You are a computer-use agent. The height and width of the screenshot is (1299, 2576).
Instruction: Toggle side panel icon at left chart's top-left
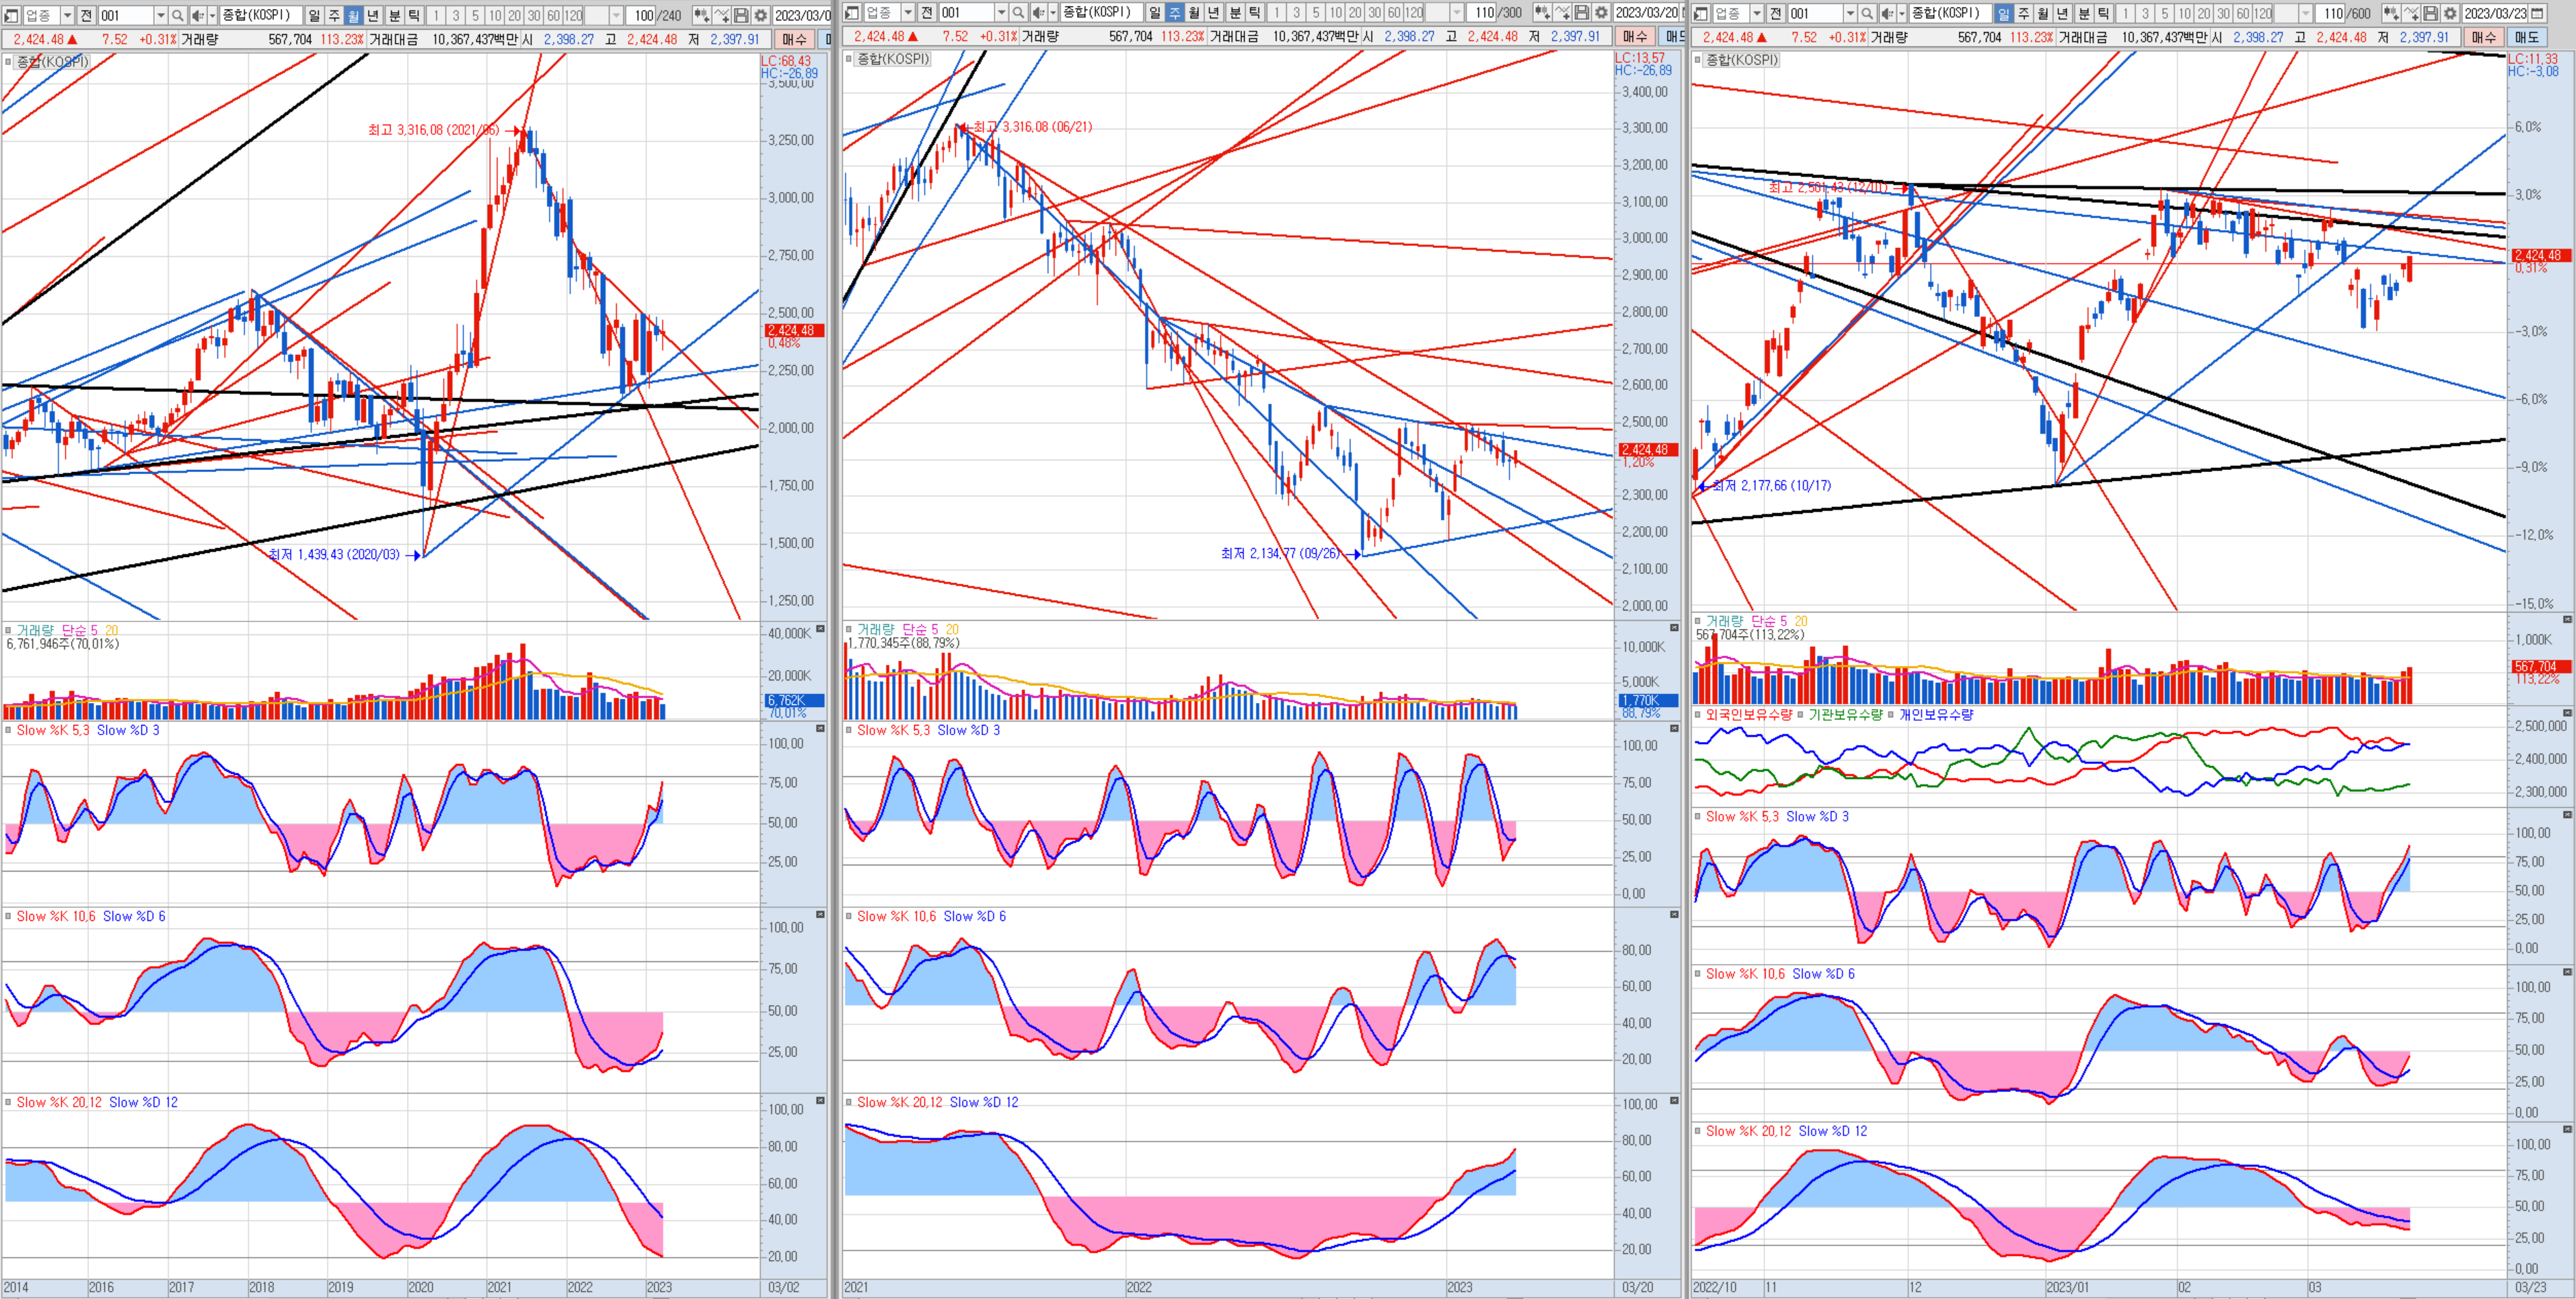pos(12,15)
